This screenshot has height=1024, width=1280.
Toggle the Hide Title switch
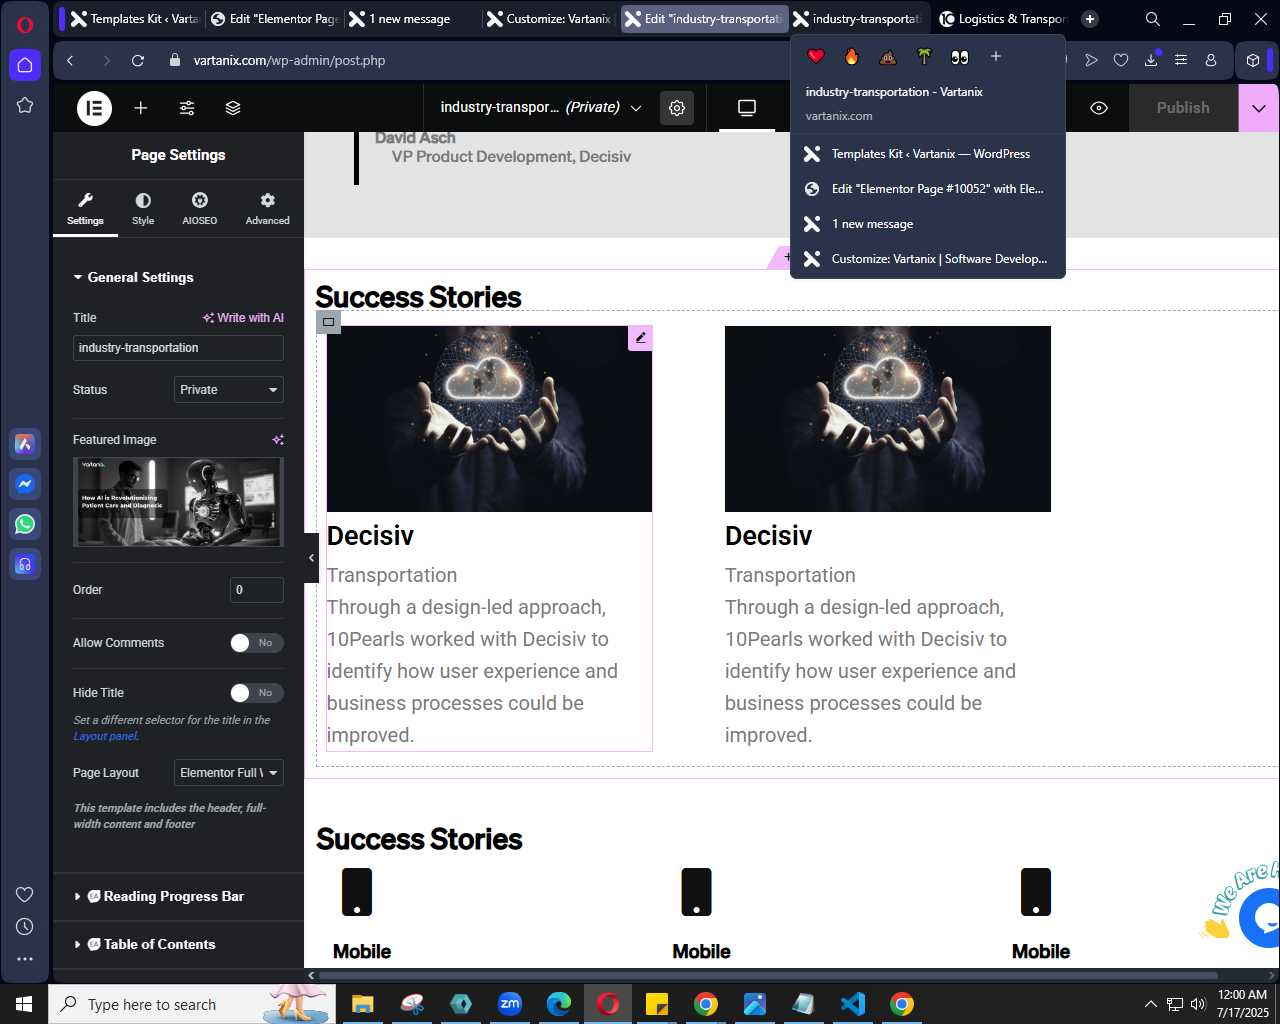(x=257, y=693)
